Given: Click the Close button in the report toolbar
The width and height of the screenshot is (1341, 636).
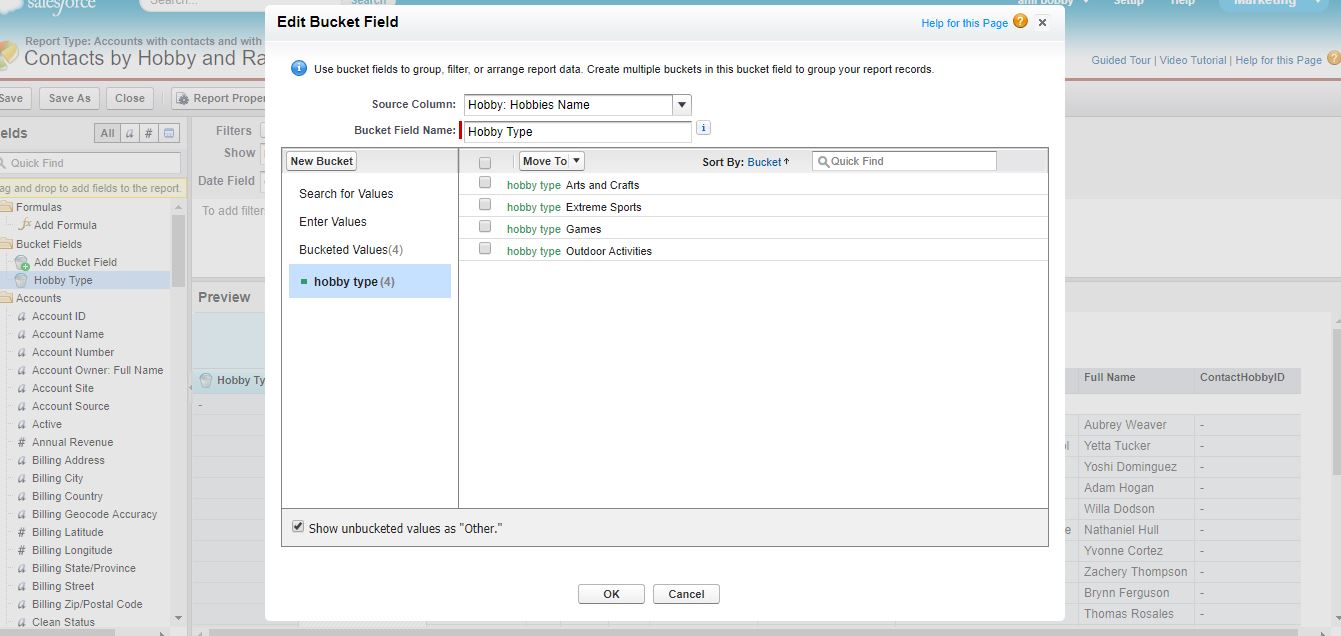Looking at the screenshot, I should coord(130,98).
